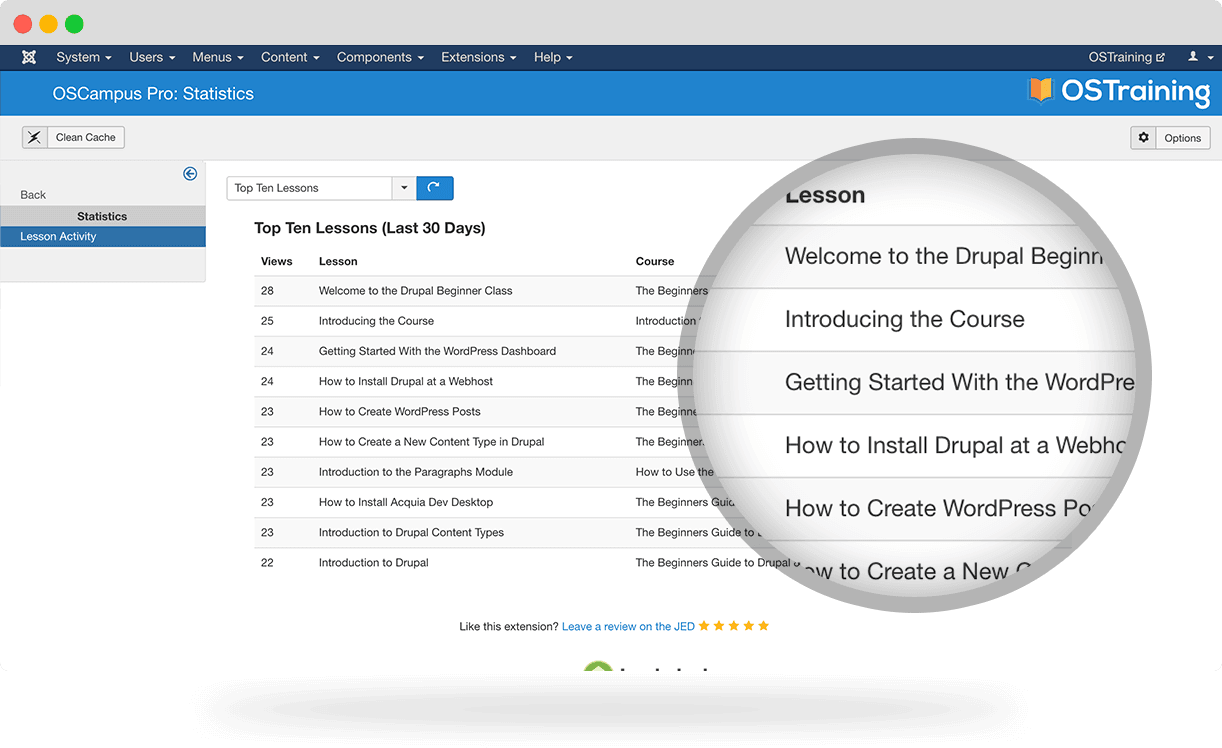Select Introduction to the Paragraphs Module lesson
The width and height of the screenshot is (1222, 748).
416,472
